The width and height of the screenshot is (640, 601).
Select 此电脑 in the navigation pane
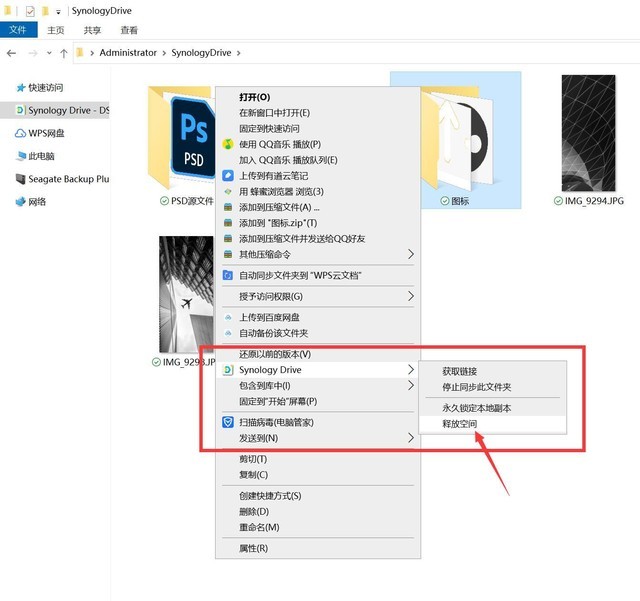click(x=41, y=156)
